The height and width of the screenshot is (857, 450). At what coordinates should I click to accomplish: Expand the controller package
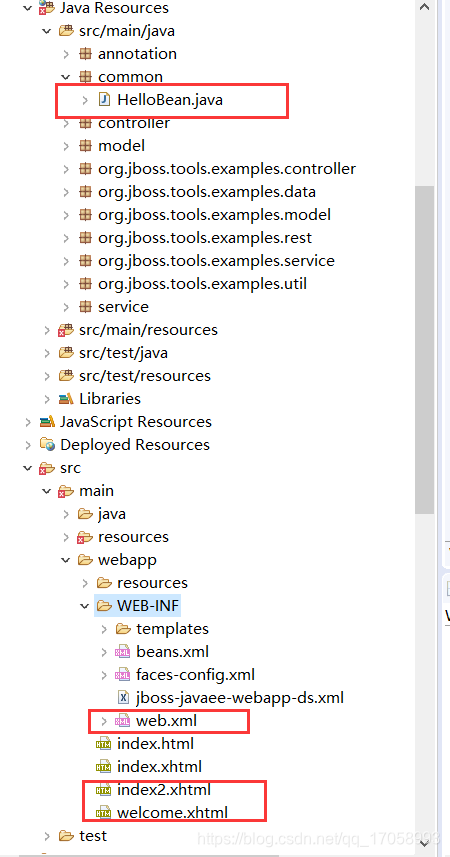[x=66, y=122]
